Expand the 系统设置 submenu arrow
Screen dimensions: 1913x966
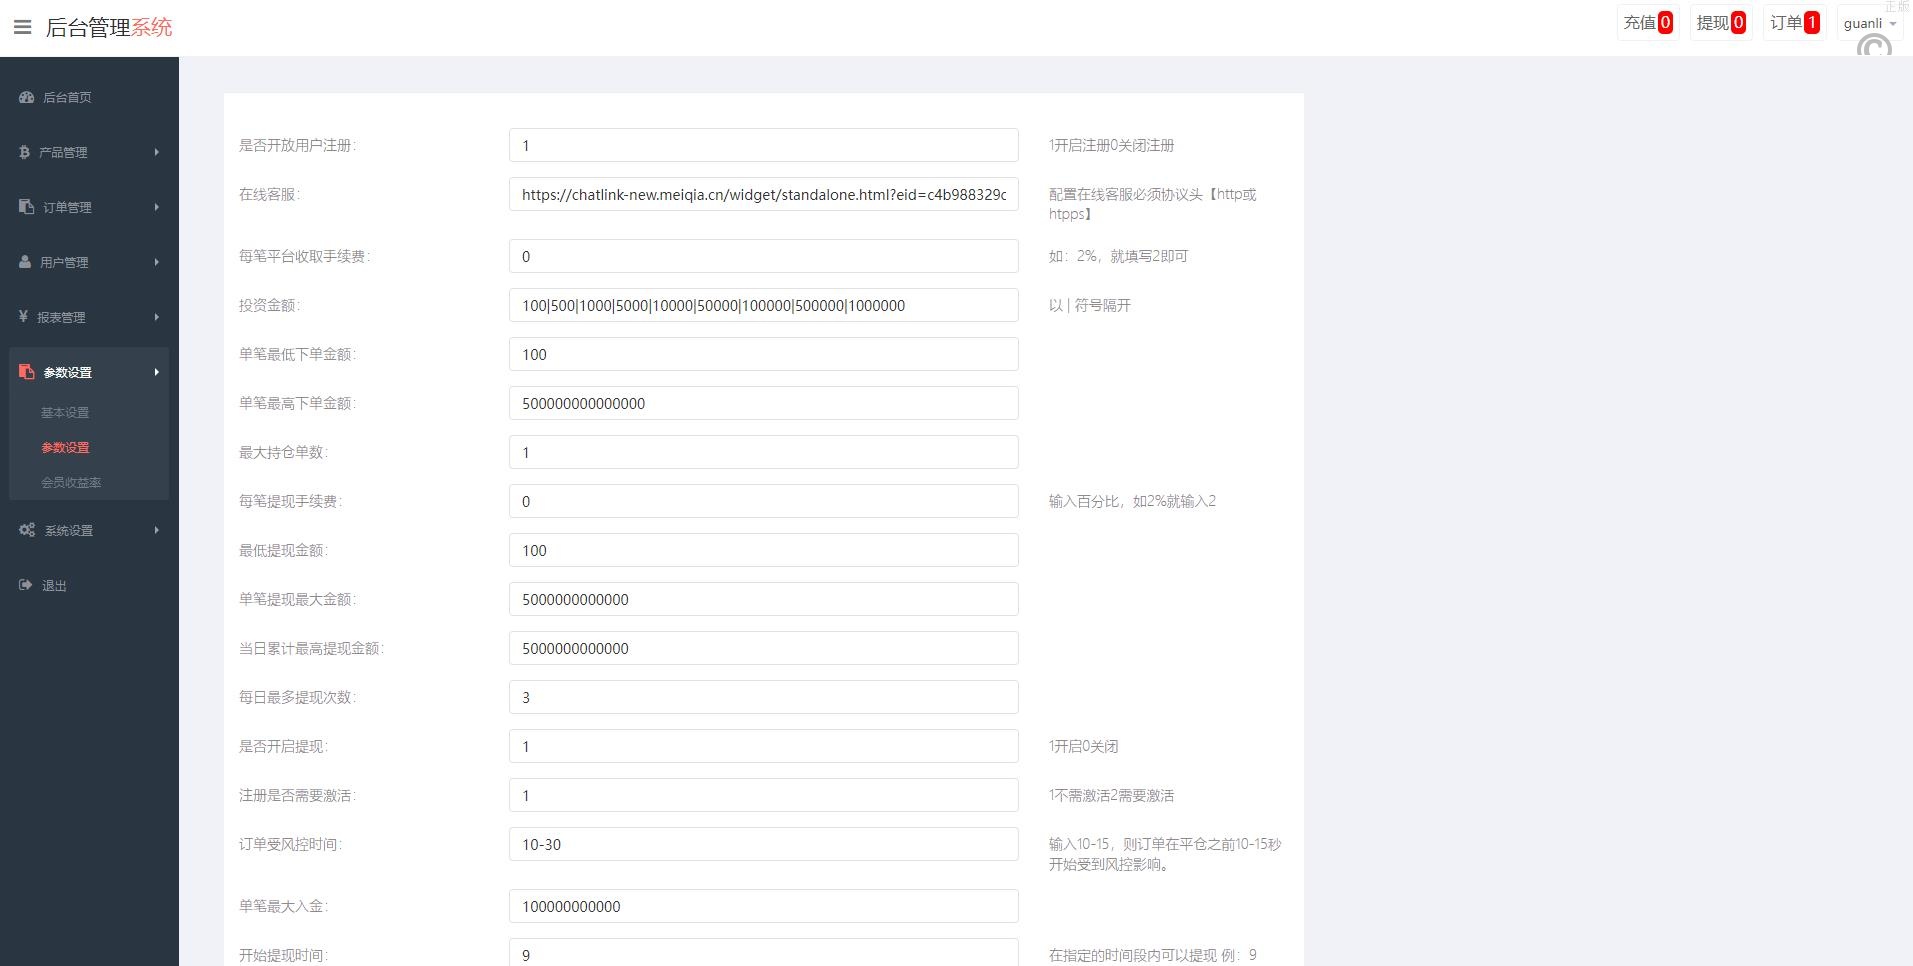click(156, 530)
